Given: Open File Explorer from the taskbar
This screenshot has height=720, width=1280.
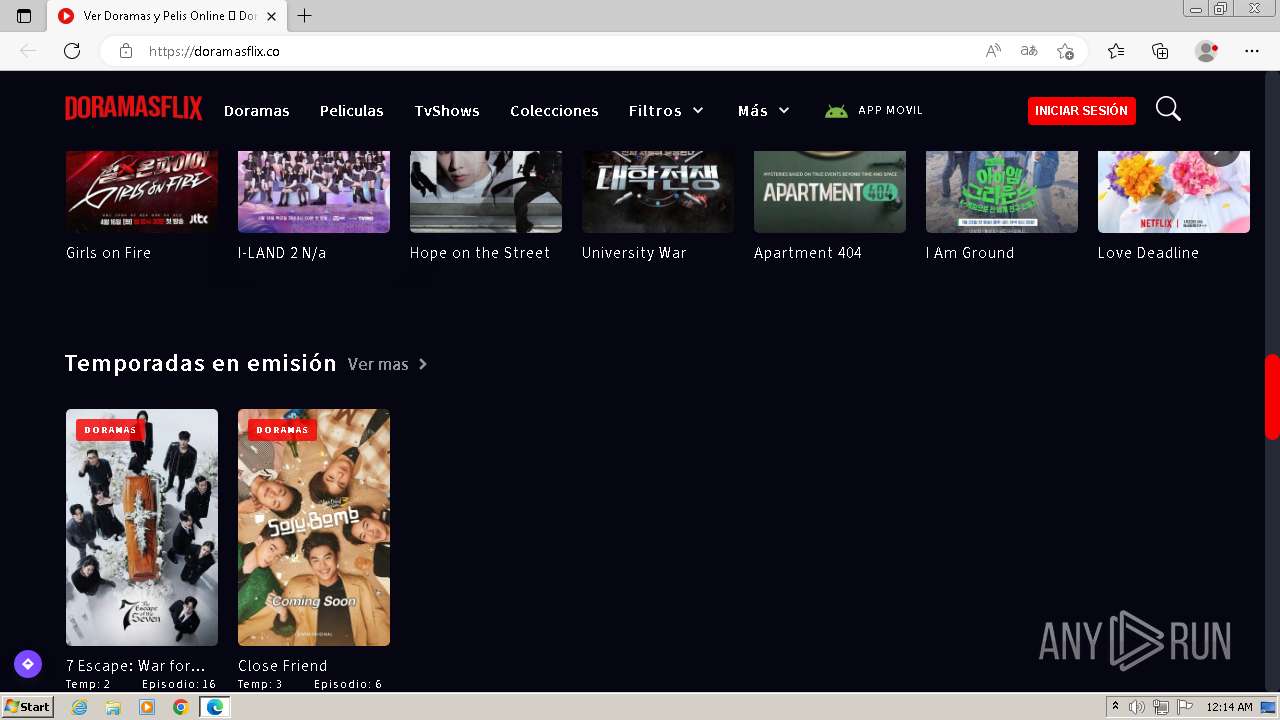Looking at the screenshot, I should [113, 707].
